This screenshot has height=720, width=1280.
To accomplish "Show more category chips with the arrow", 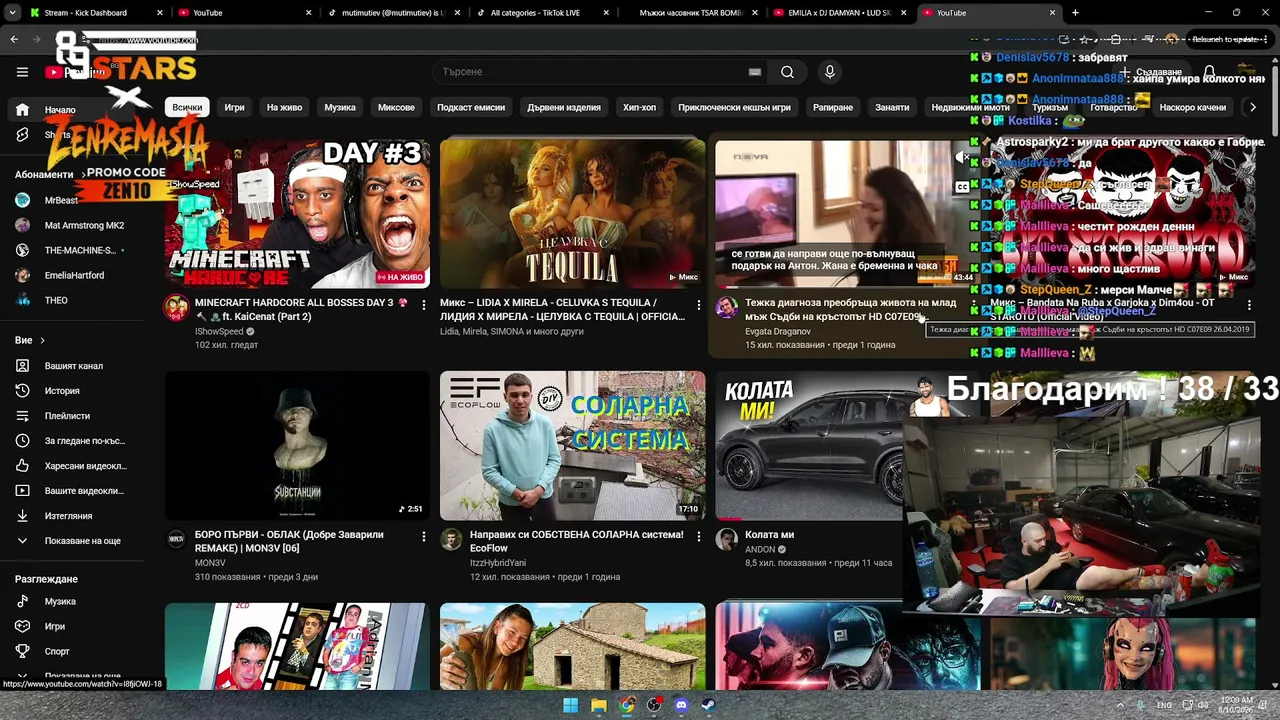I will click(x=1252, y=107).
